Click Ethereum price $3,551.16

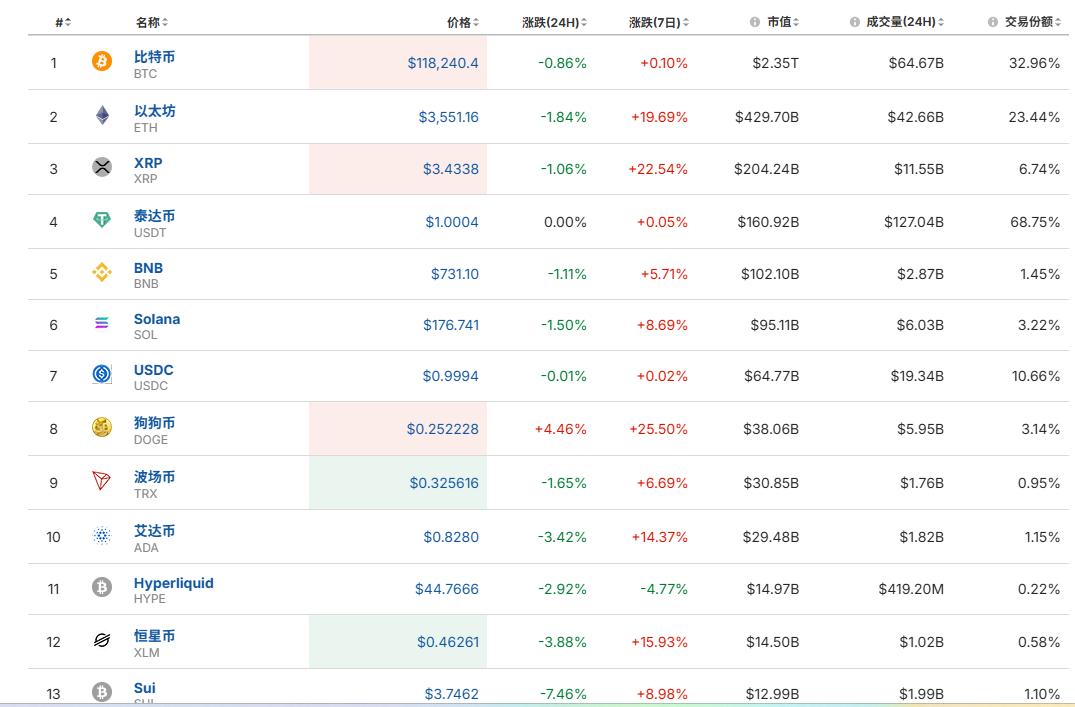(448, 117)
